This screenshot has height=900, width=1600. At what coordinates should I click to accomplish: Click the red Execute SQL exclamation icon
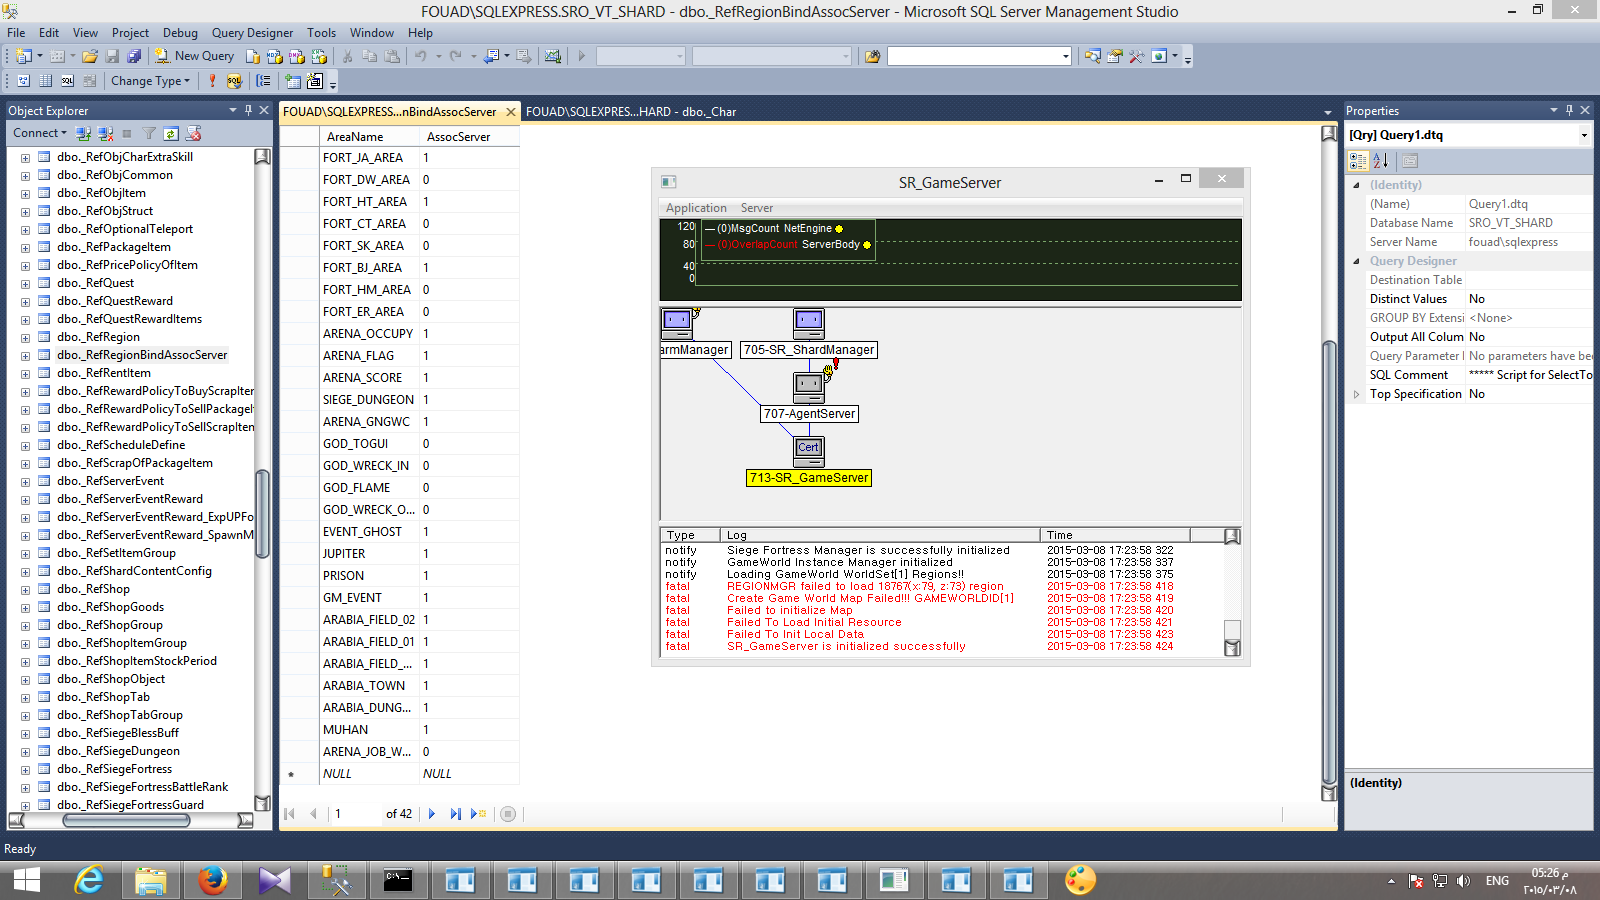point(212,81)
